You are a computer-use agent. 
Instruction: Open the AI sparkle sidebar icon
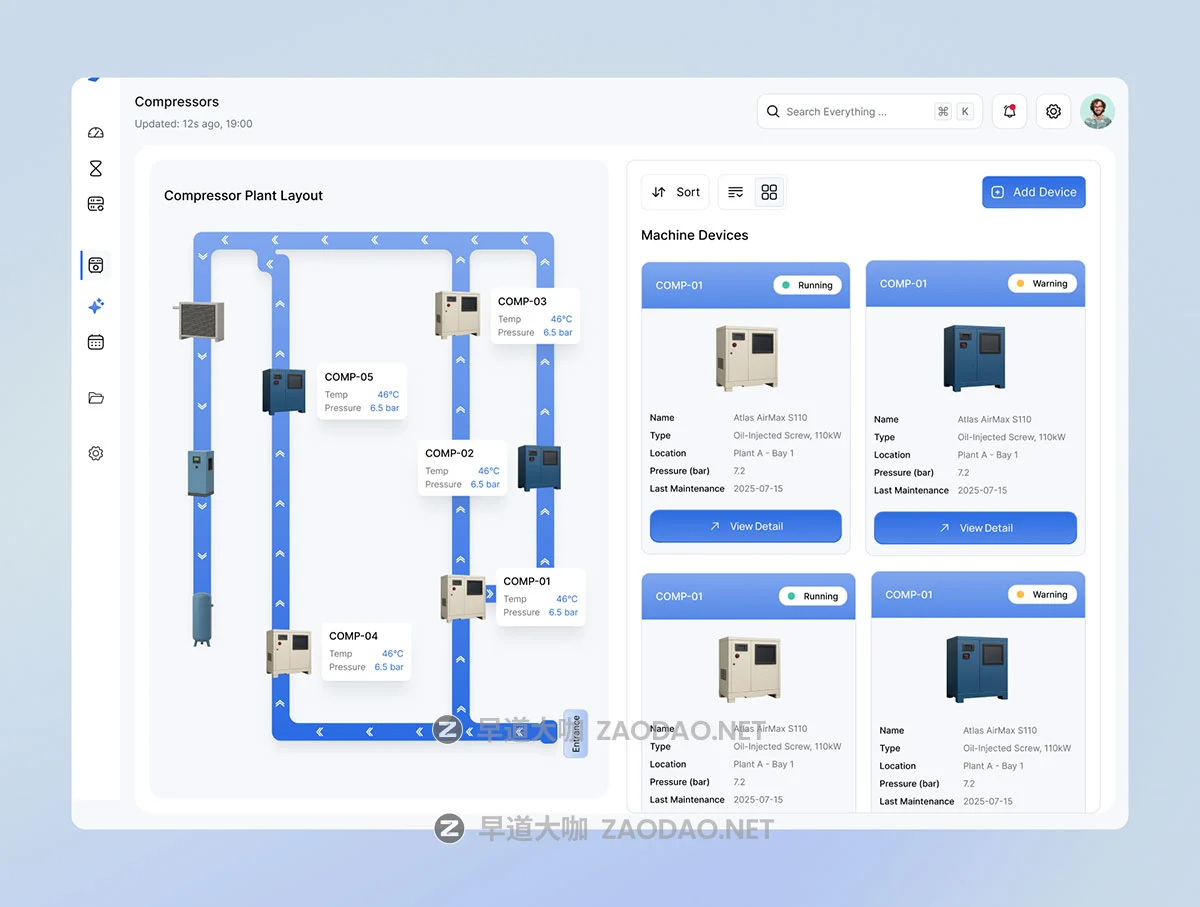tap(96, 306)
